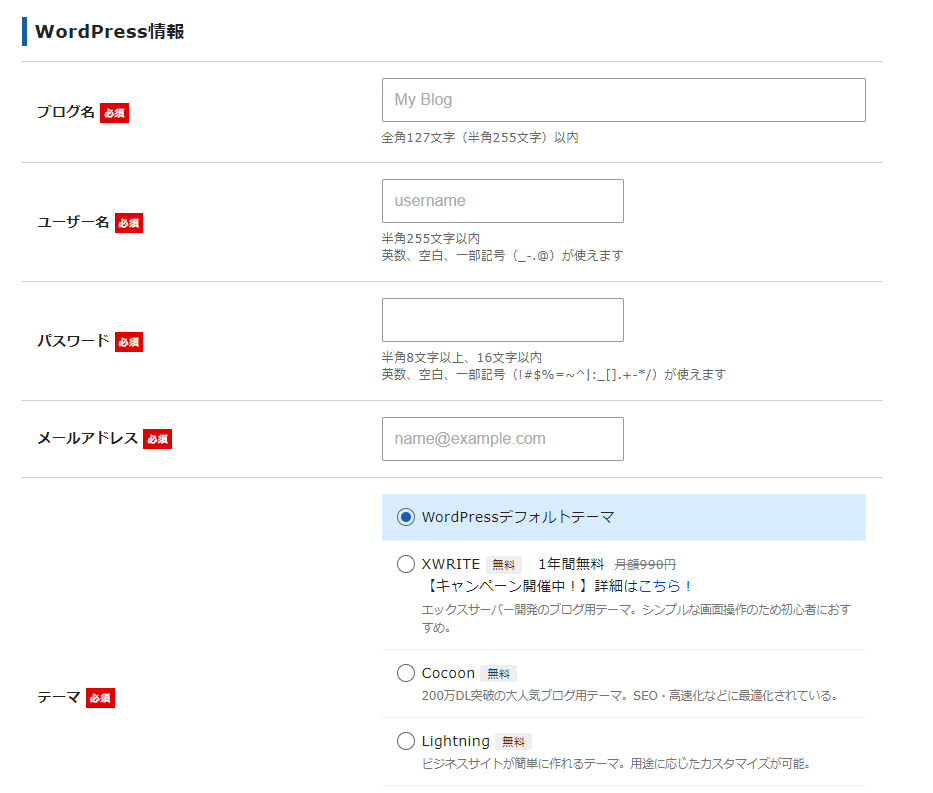Image resolution: width=933 pixels, height=793 pixels.
Task: Click the 必須 badge beside テーマ
Action: pos(100,698)
